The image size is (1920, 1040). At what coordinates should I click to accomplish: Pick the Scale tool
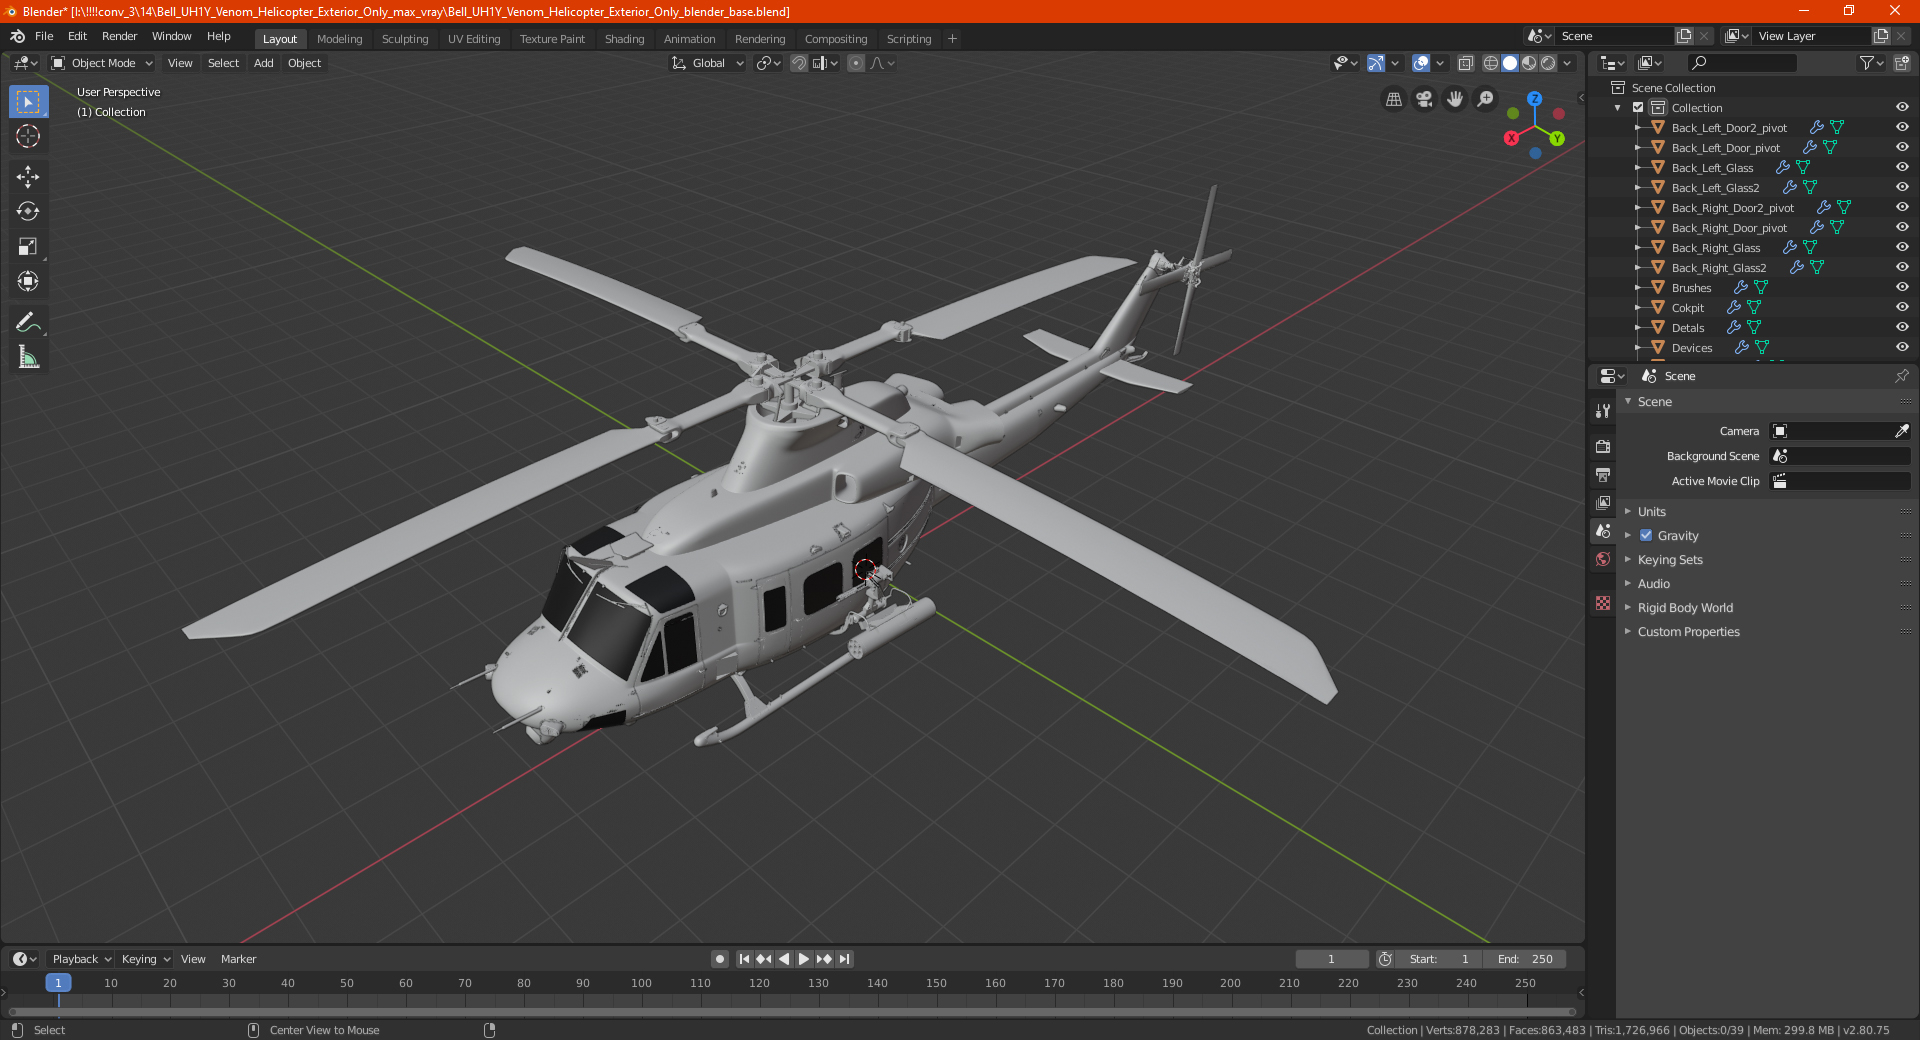28,247
